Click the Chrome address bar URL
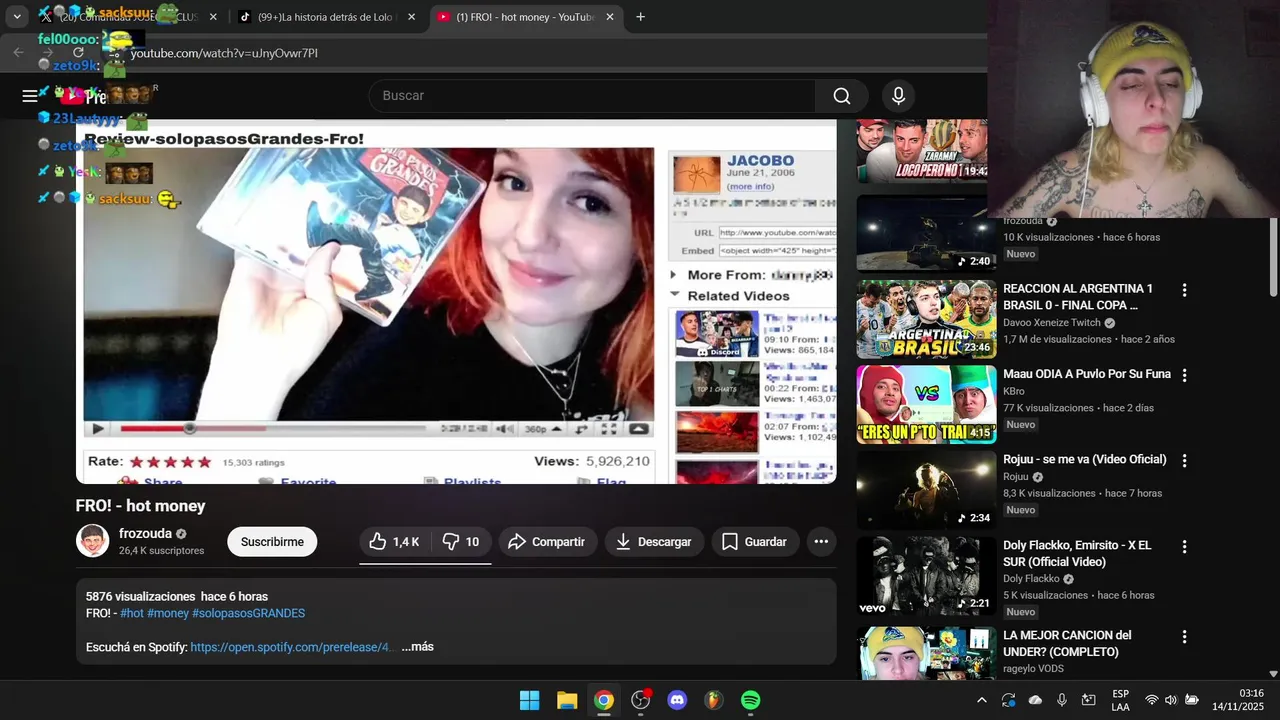The image size is (1280, 720). click(224, 53)
